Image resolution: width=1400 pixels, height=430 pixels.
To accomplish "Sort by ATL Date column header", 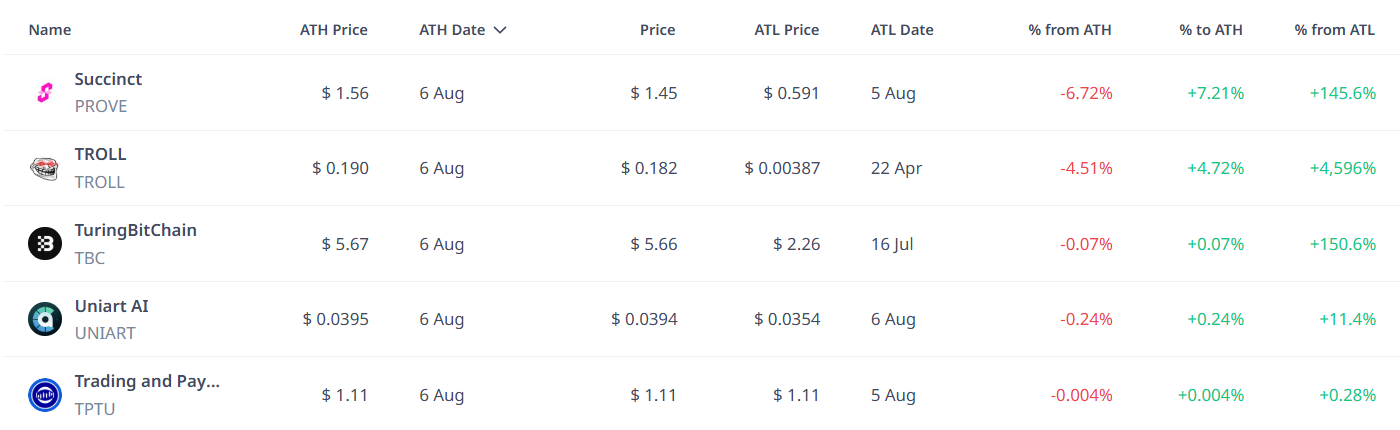I will coord(902,30).
